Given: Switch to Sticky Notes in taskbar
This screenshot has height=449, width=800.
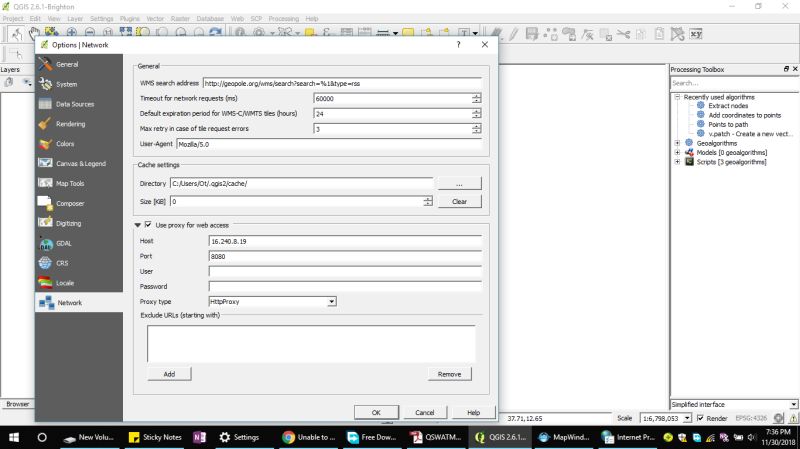Looking at the screenshot, I should [x=156, y=437].
